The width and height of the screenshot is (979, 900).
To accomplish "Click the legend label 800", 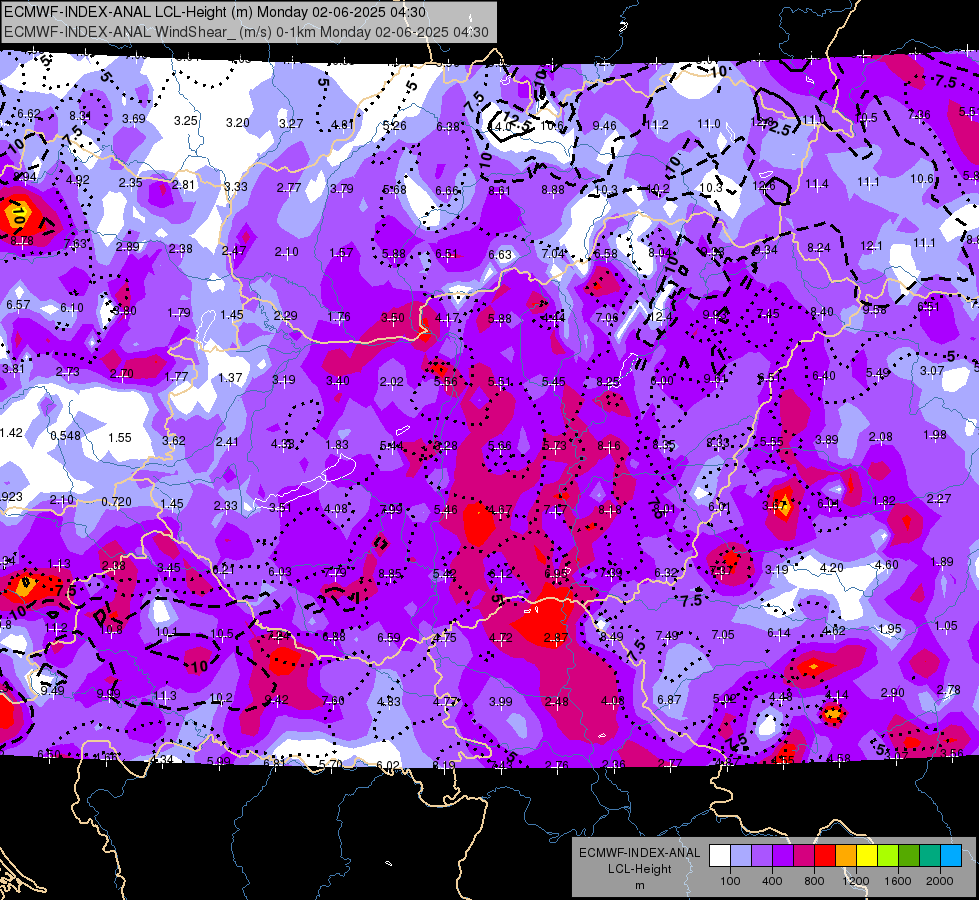I will tap(814, 881).
